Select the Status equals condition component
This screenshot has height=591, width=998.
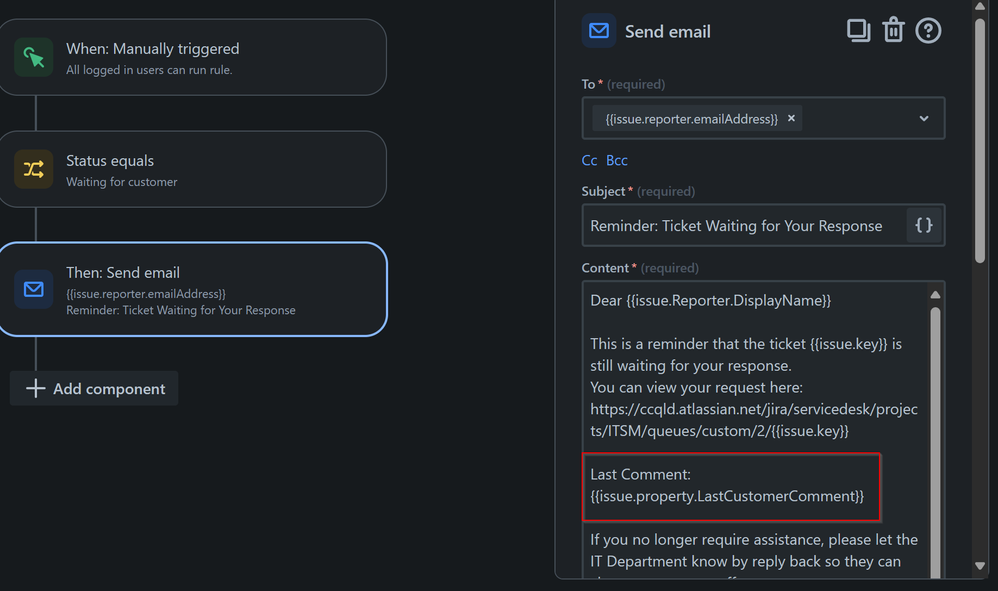point(195,168)
